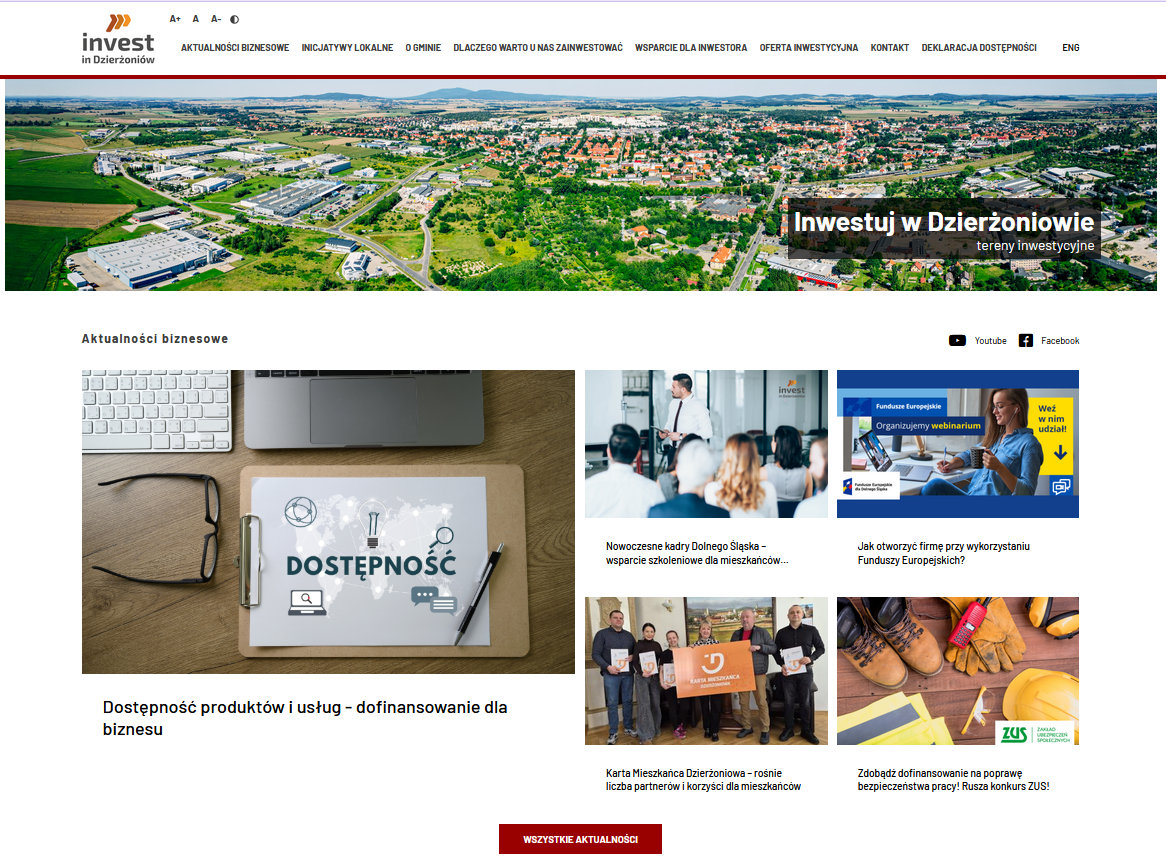Expand the O gminie menu

[x=423, y=48]
